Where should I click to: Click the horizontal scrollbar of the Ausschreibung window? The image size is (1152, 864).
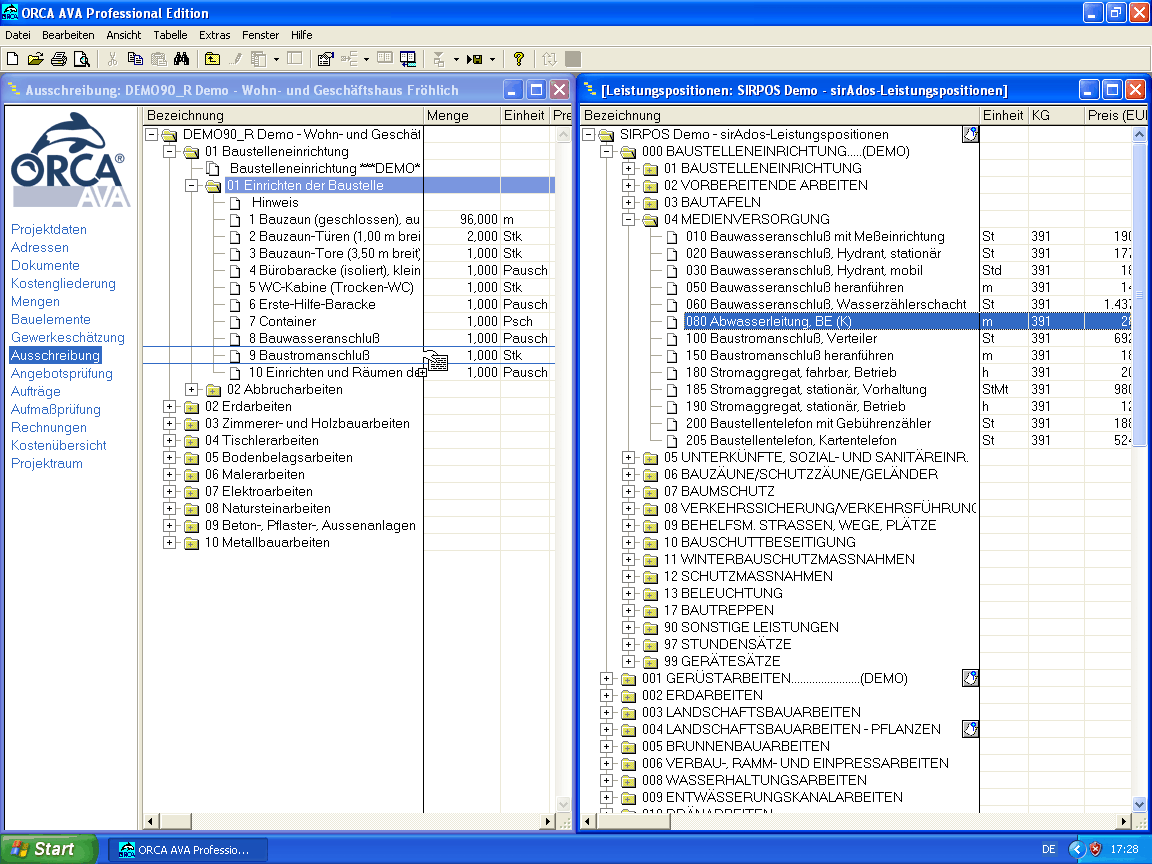350,821
